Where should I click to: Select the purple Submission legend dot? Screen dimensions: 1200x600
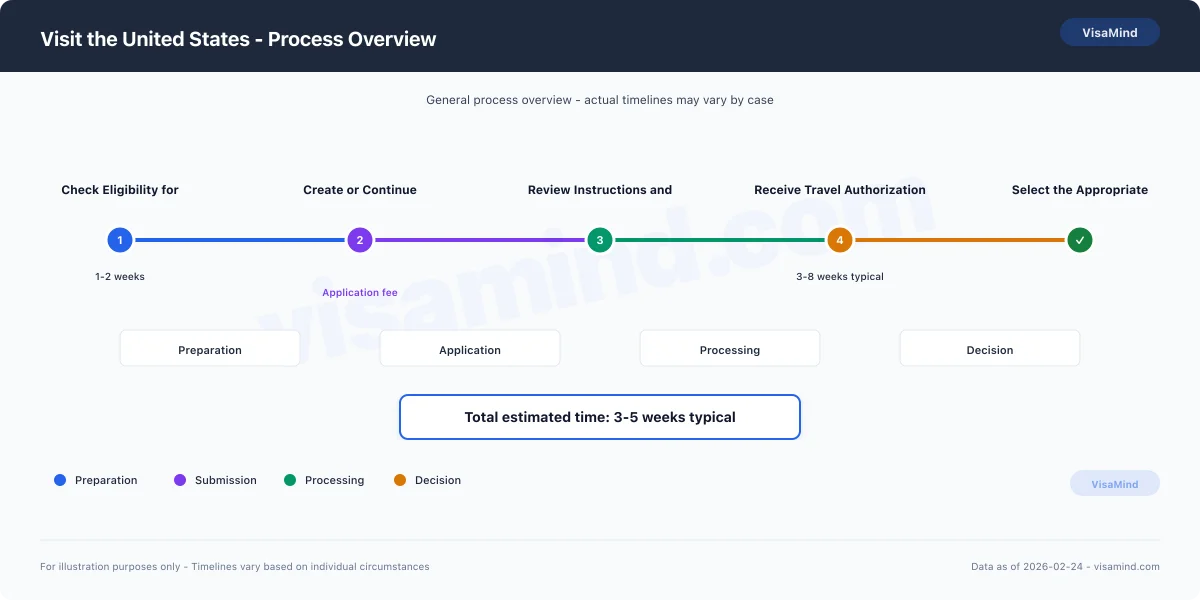coord(180,480)
